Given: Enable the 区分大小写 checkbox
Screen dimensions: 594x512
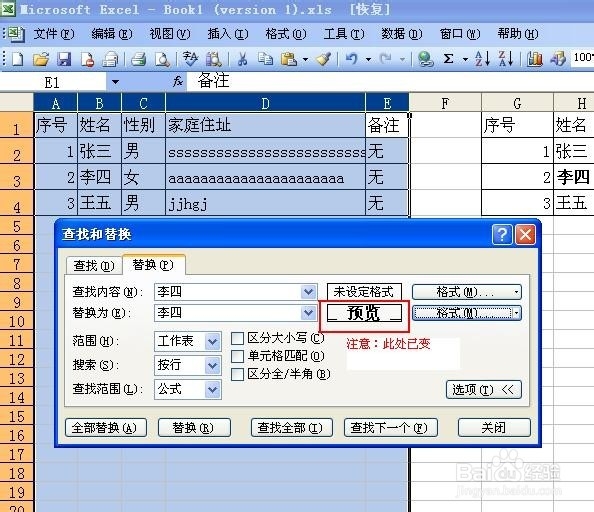Looking at the screenshot, I should click(237, 338).
